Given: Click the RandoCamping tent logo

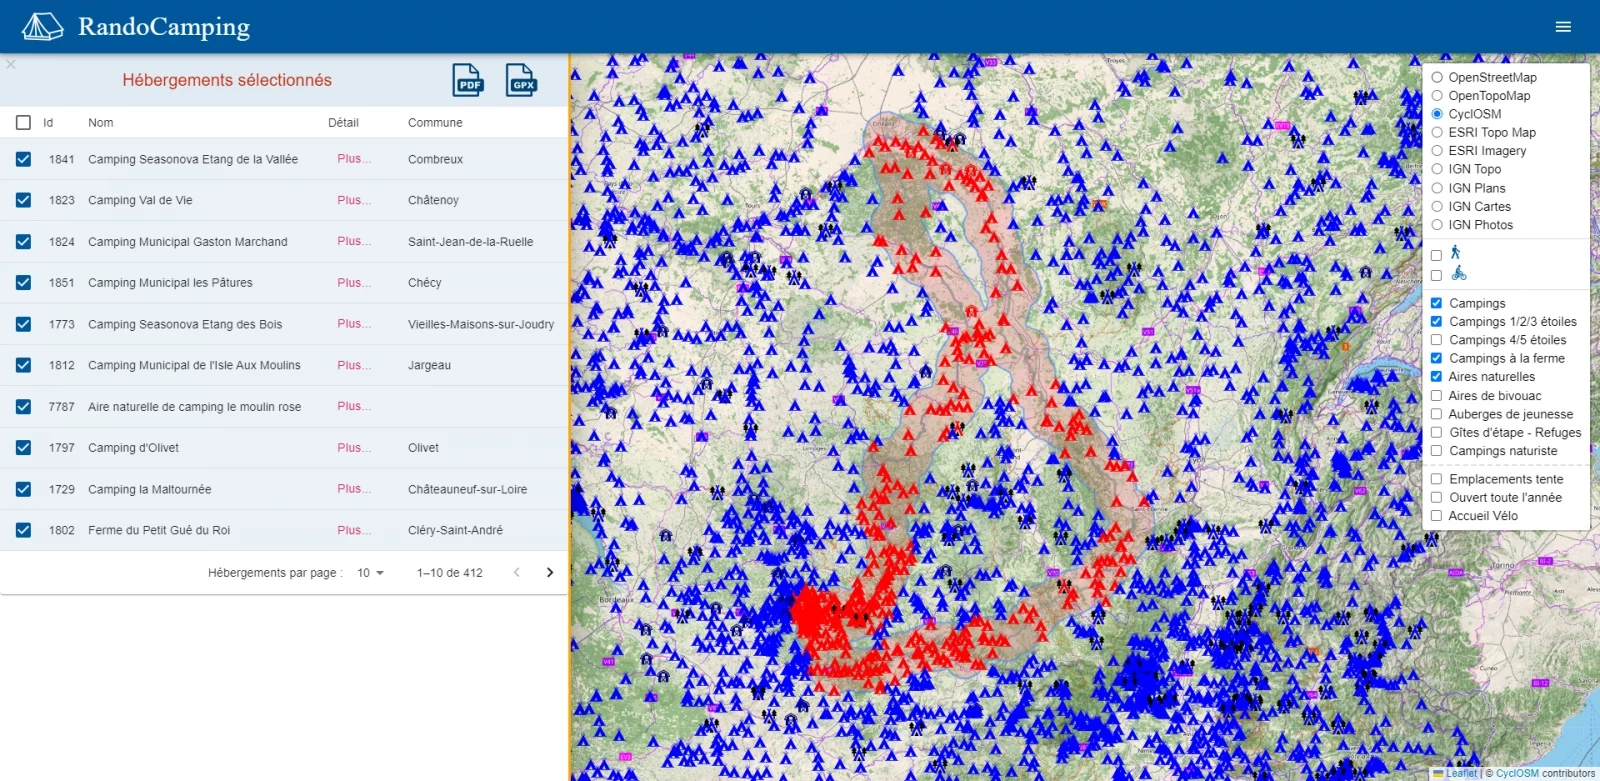Looking at the screenshot, I should pos(42,27).
